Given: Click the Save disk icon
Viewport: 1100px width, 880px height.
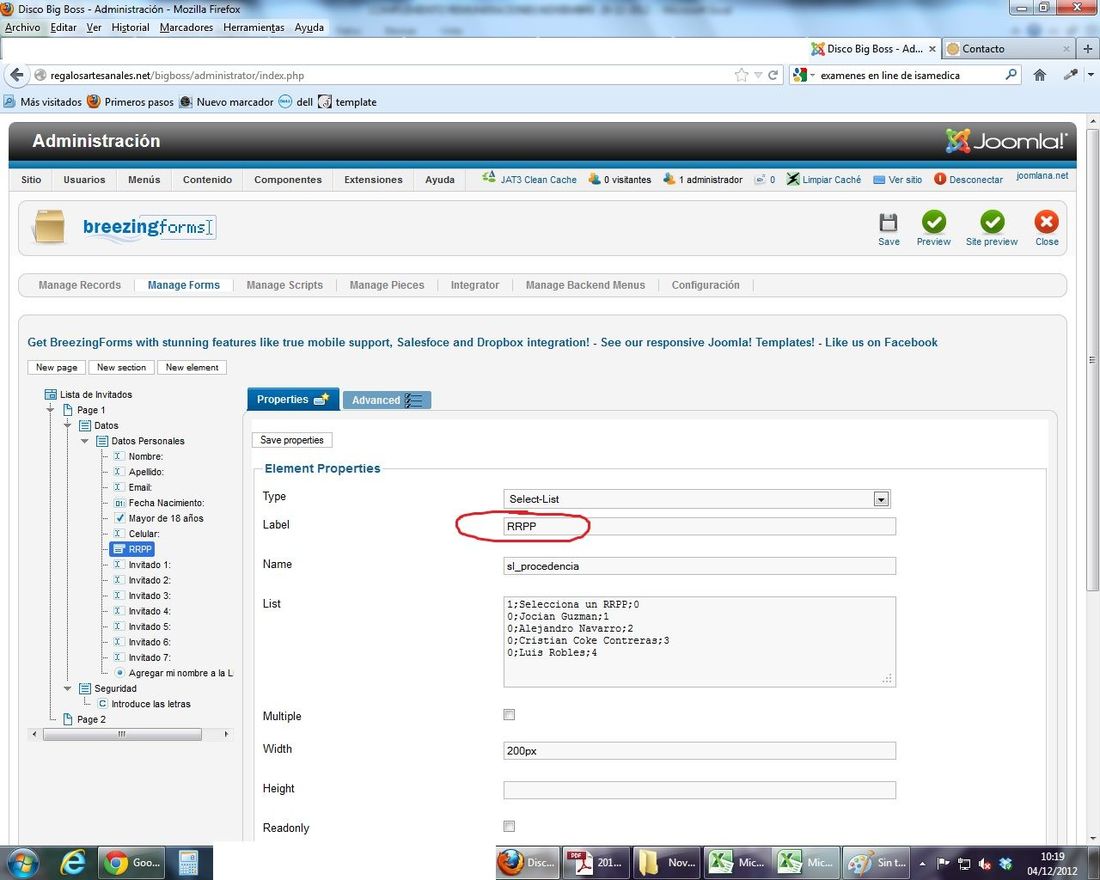Looking at the screenshot, I should tap(888, 222).
